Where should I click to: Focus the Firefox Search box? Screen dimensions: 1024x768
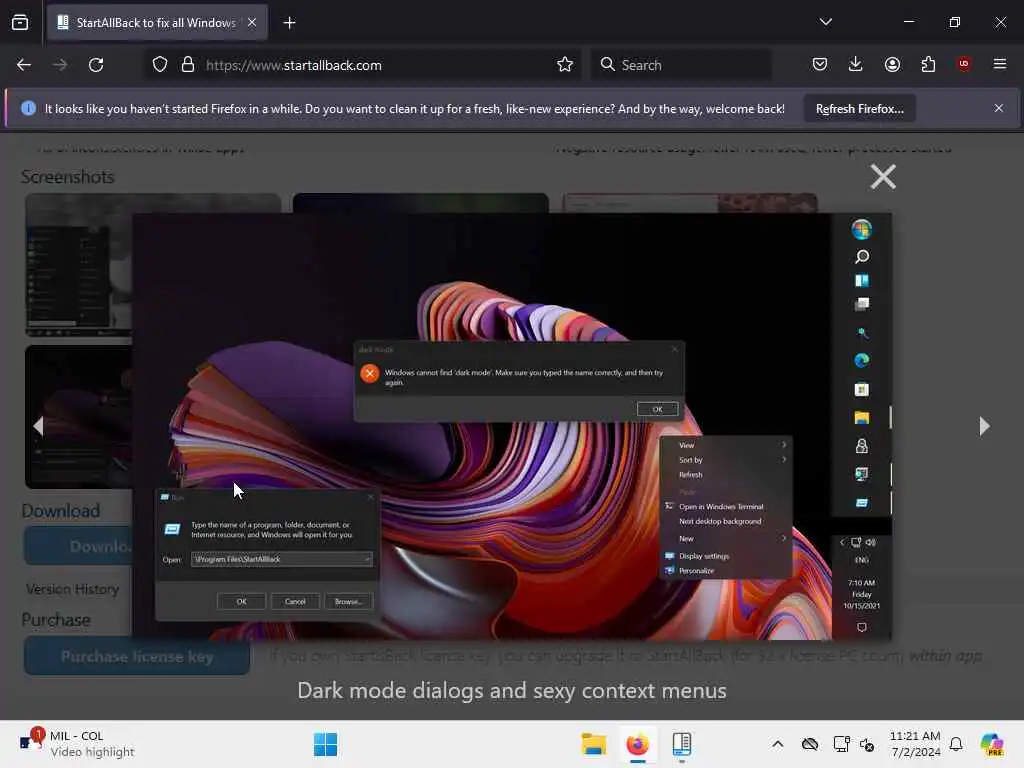[x=681, y=65]
